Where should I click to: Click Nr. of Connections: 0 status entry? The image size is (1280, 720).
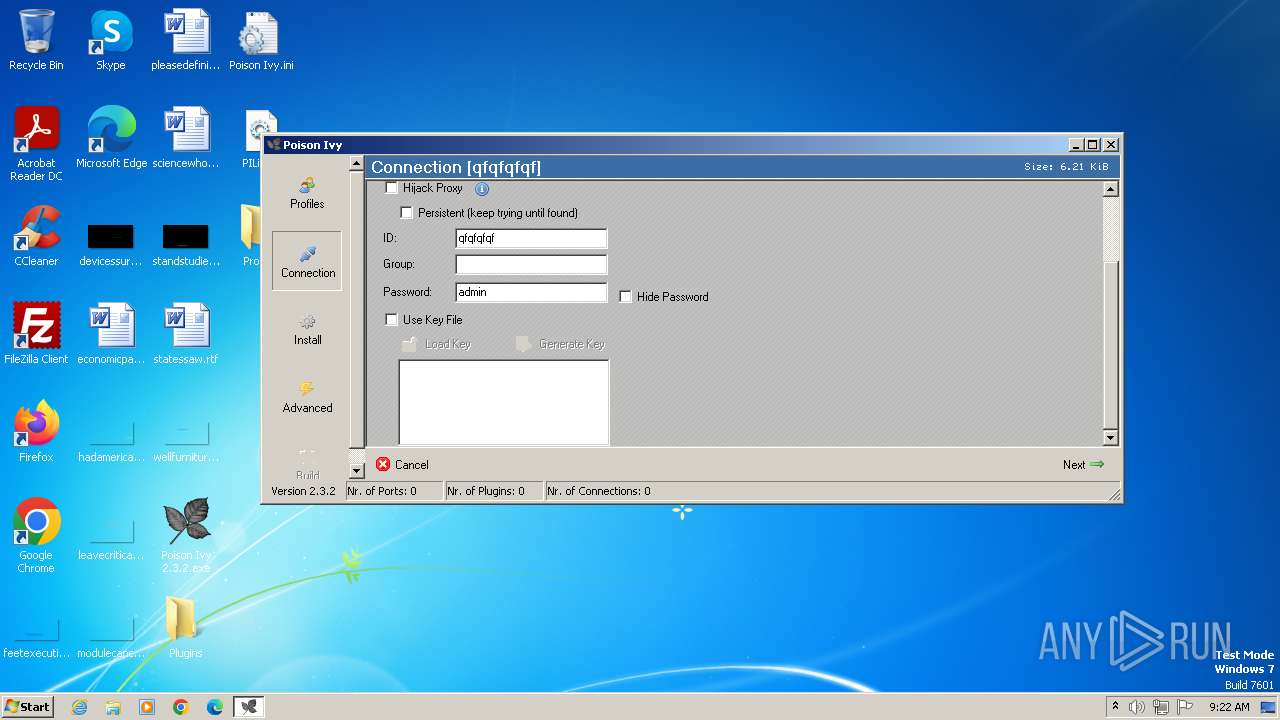click(599, 491)
